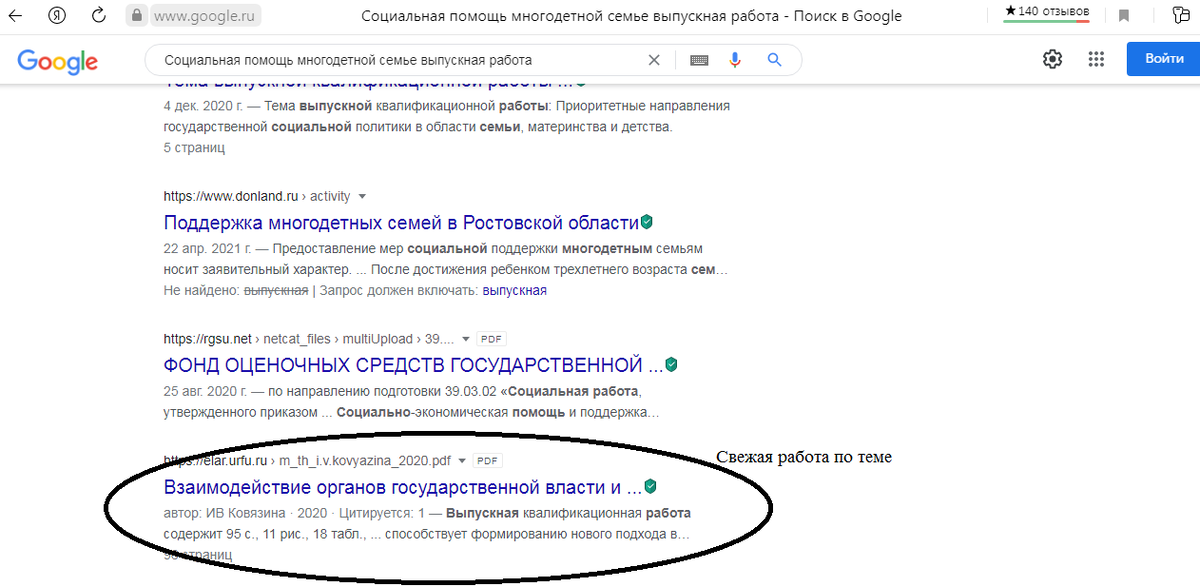Screen dimensions: 1200x587
Task: Reload the current search page
Action: click(x=97, y=15)
